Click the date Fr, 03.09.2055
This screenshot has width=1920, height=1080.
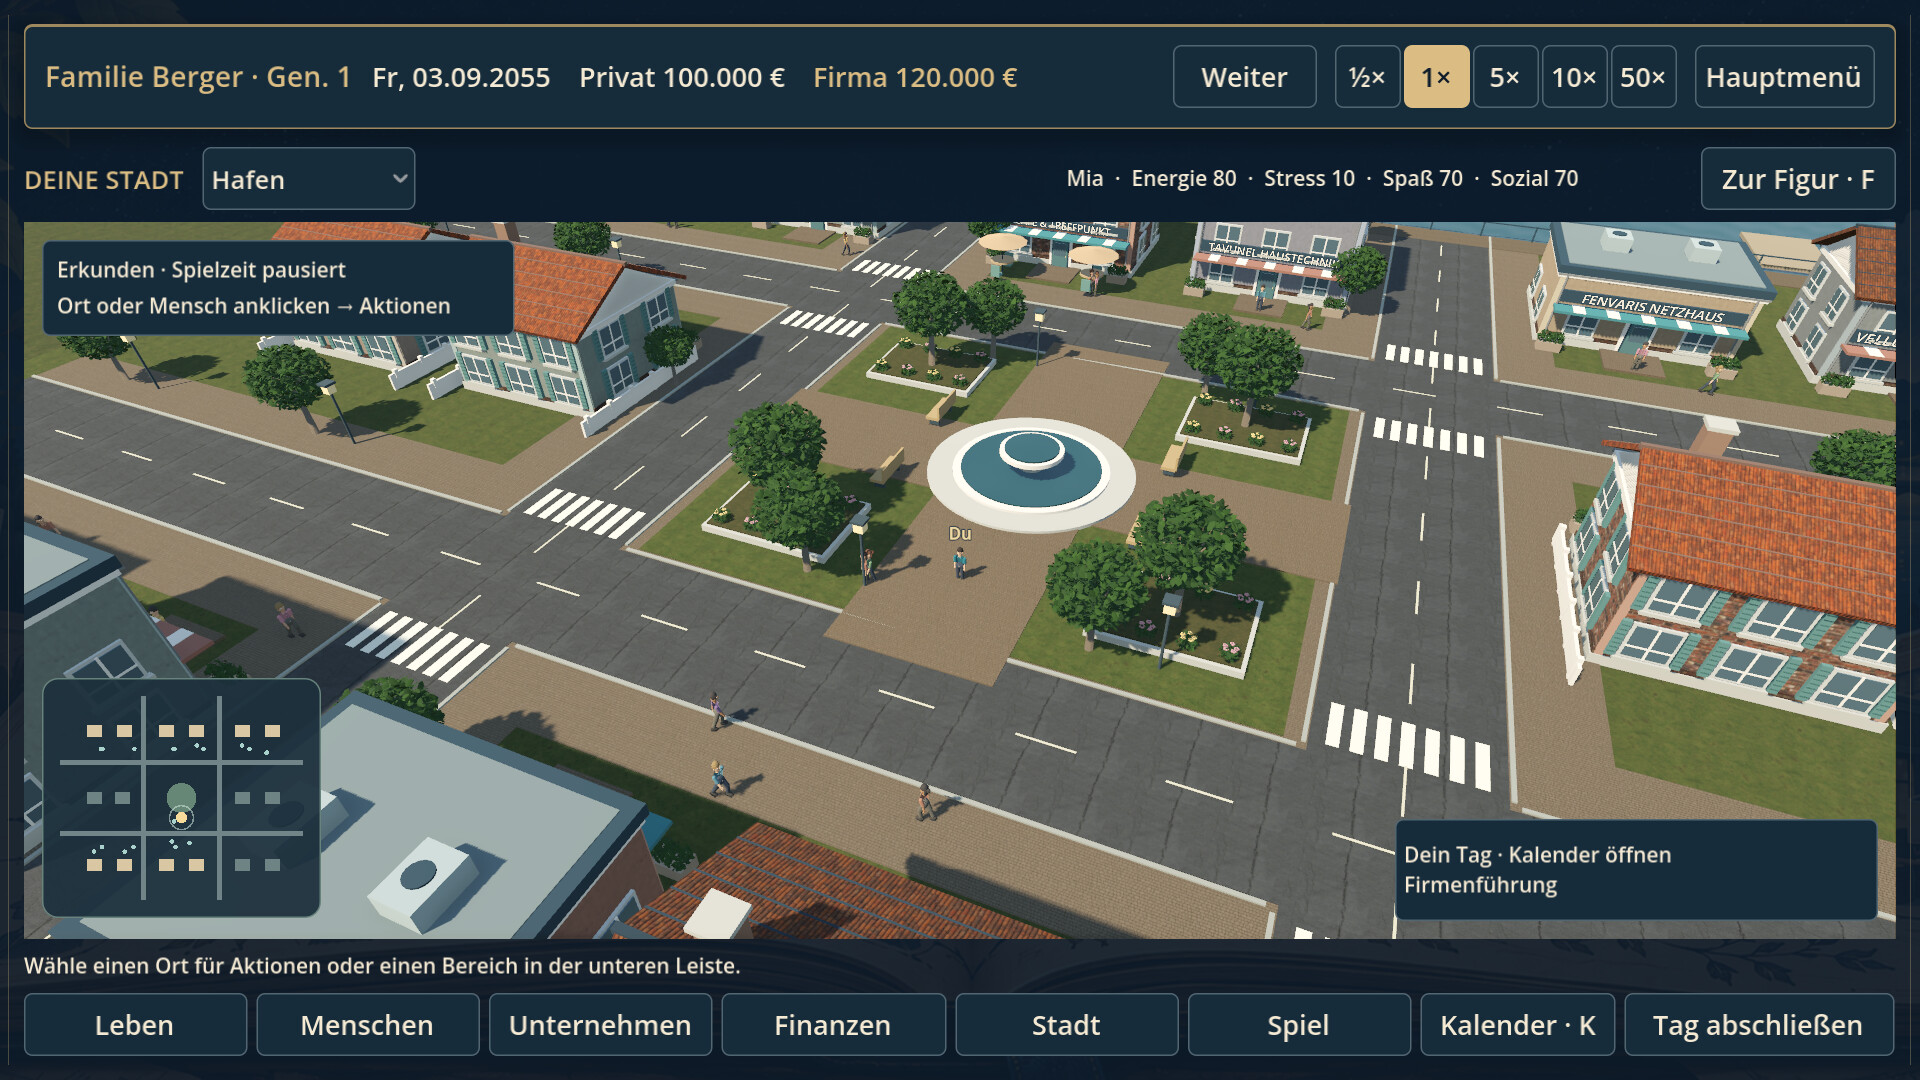(x=461, y=77)
